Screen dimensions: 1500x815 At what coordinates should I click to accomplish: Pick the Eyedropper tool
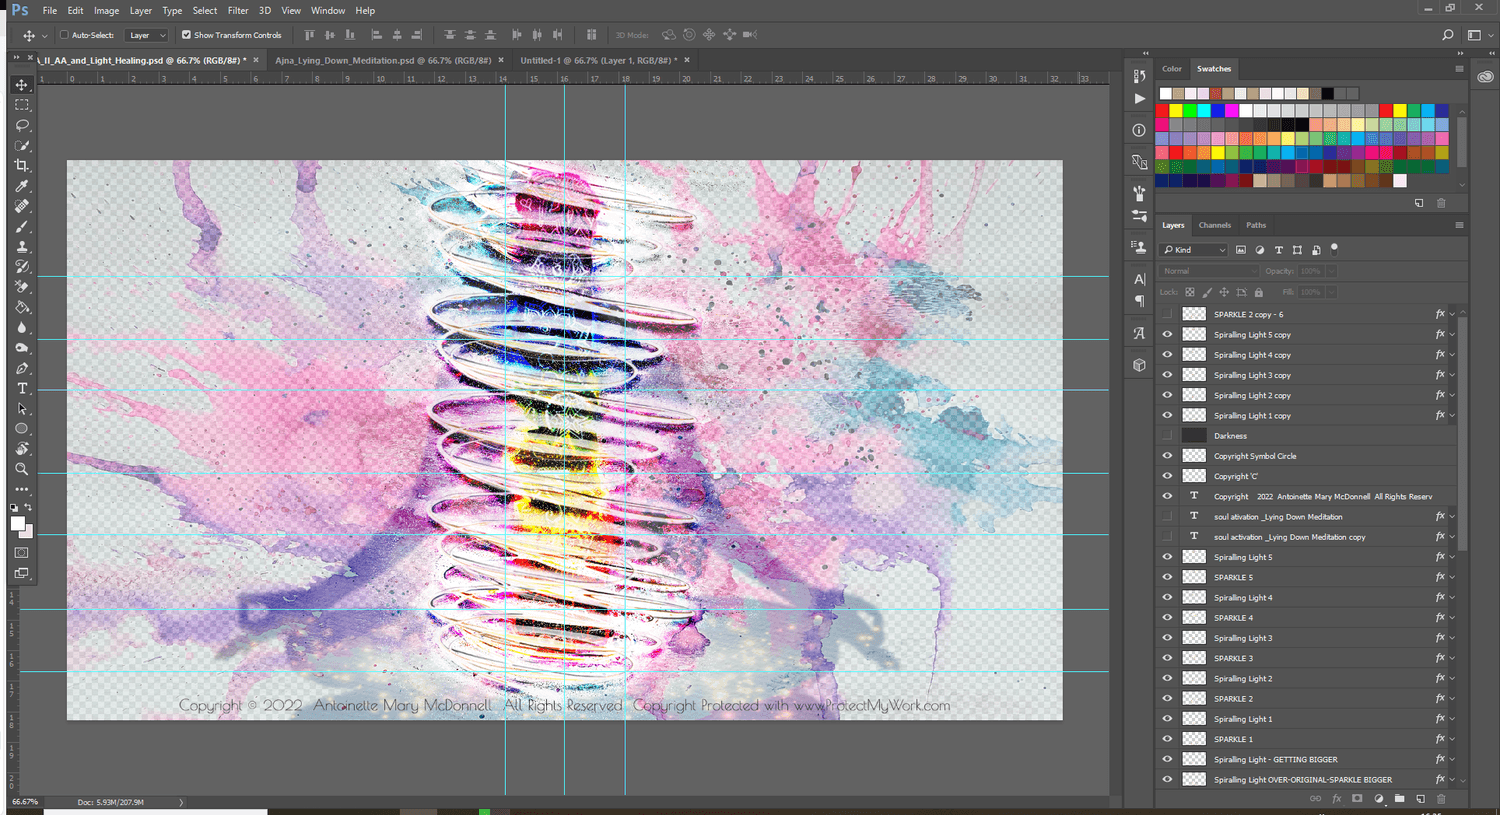point(22,186)
